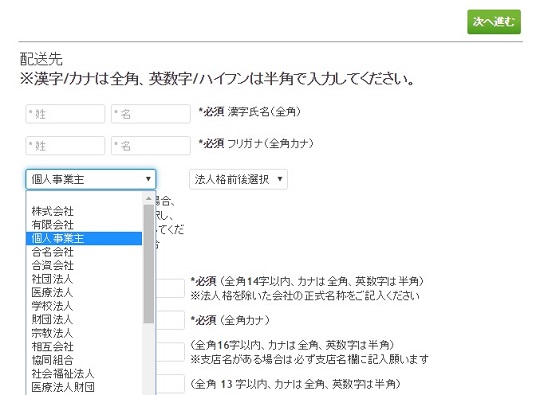Select 合名会社 from the list
Viewport: 540px width, 395px height.
[x=84, y=252]
